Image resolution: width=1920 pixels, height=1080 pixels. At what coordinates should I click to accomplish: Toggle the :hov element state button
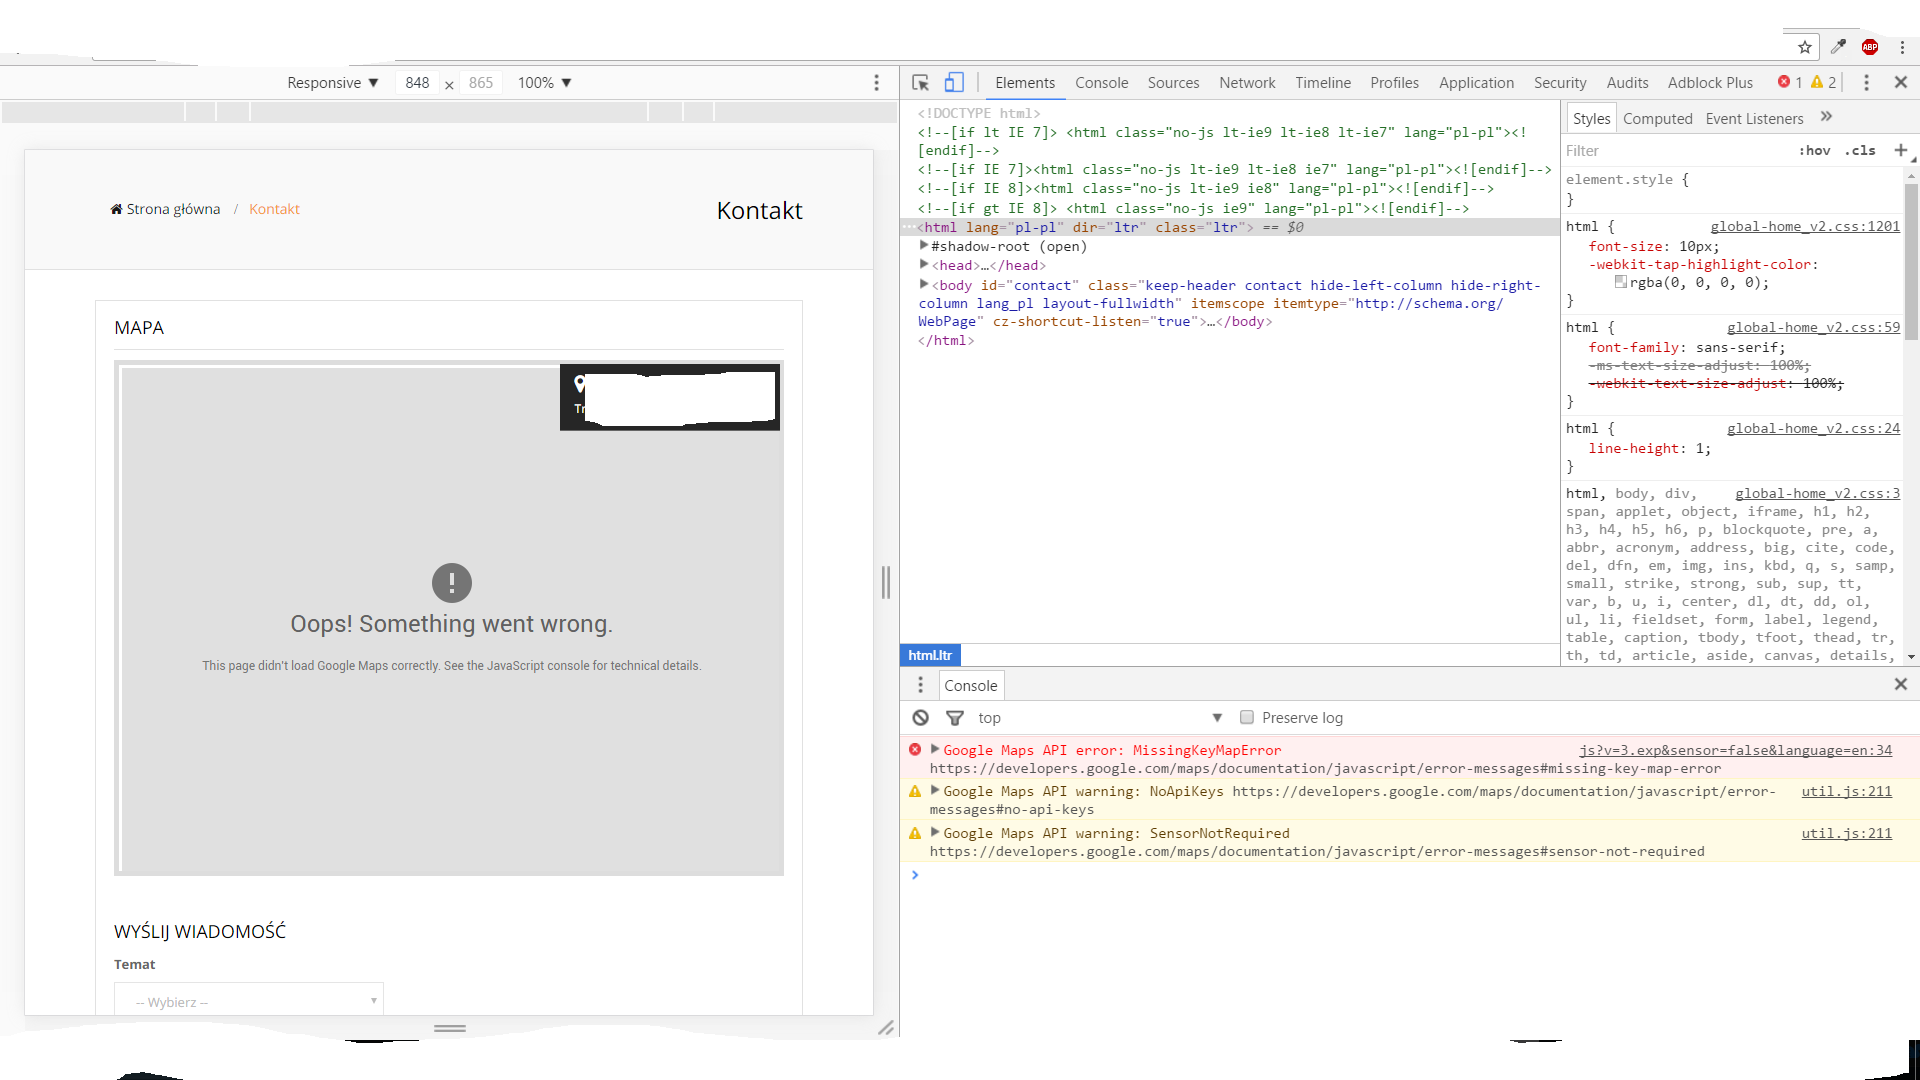point(1814,151)
